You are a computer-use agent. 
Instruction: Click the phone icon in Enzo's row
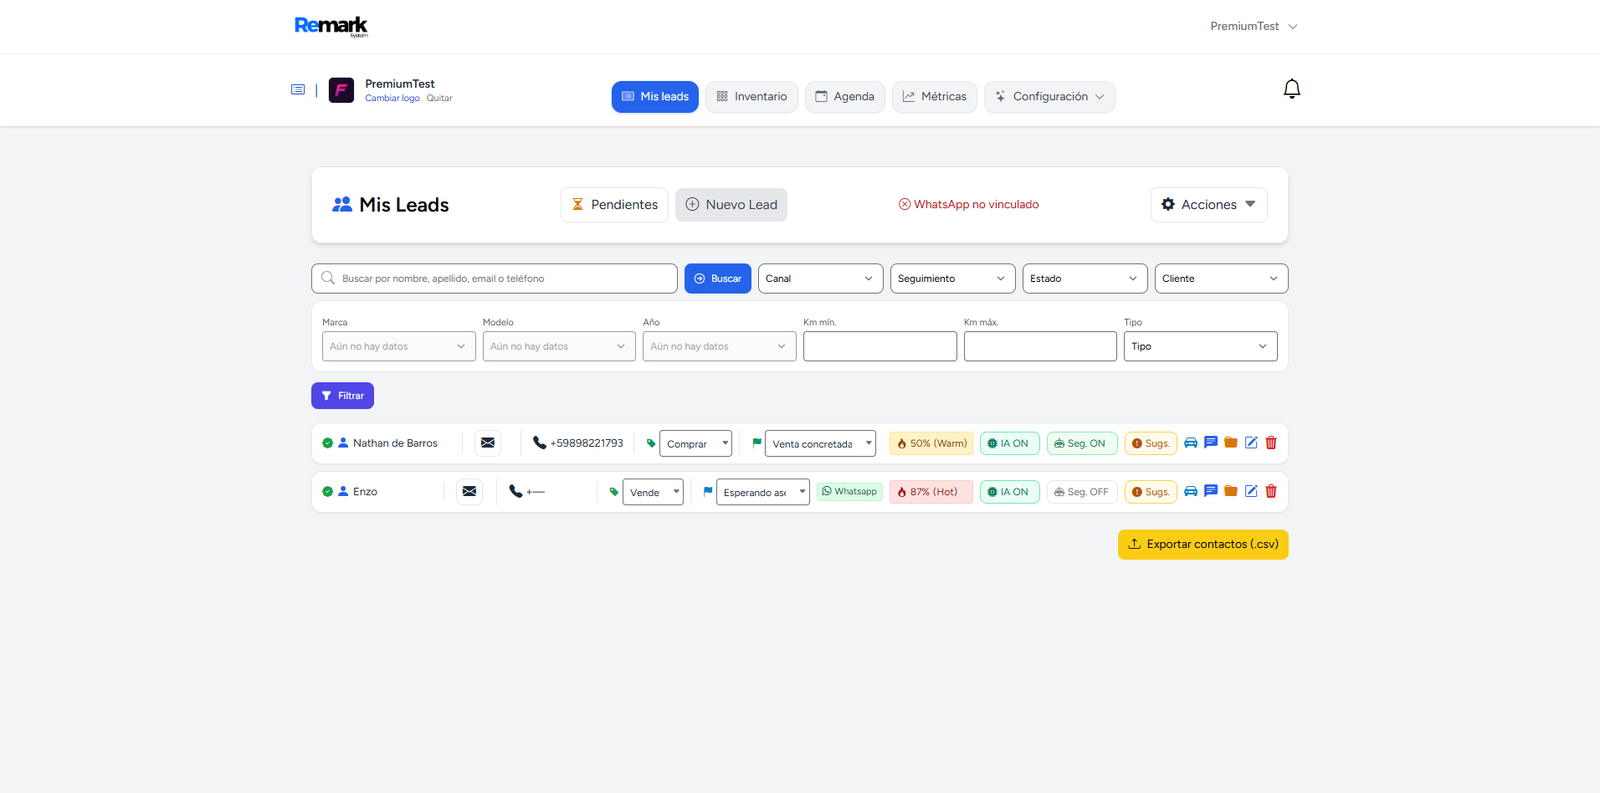click(515, 492)
